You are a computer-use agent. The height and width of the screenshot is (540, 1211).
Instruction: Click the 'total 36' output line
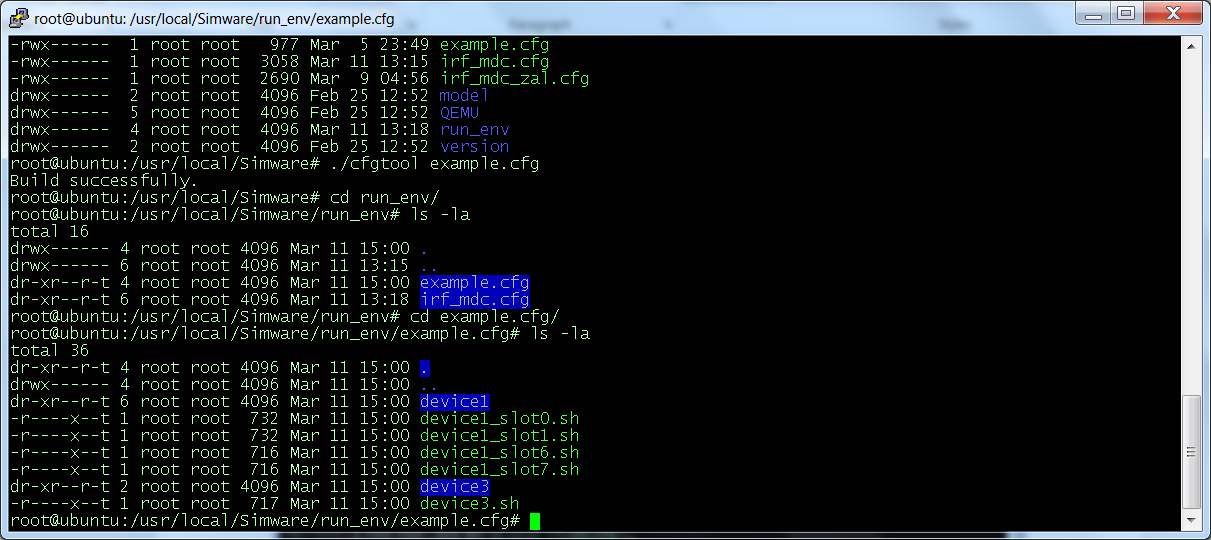[x=49, y=351]
